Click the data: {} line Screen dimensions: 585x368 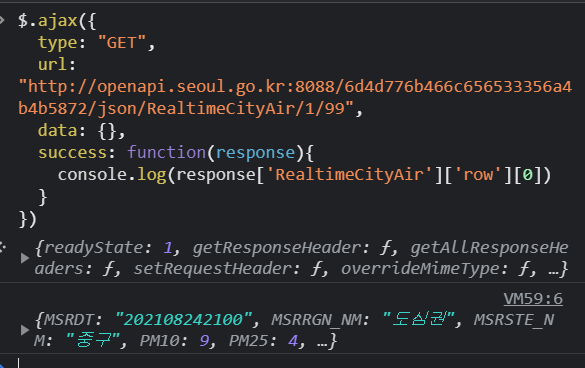click(x=81, y=131)
